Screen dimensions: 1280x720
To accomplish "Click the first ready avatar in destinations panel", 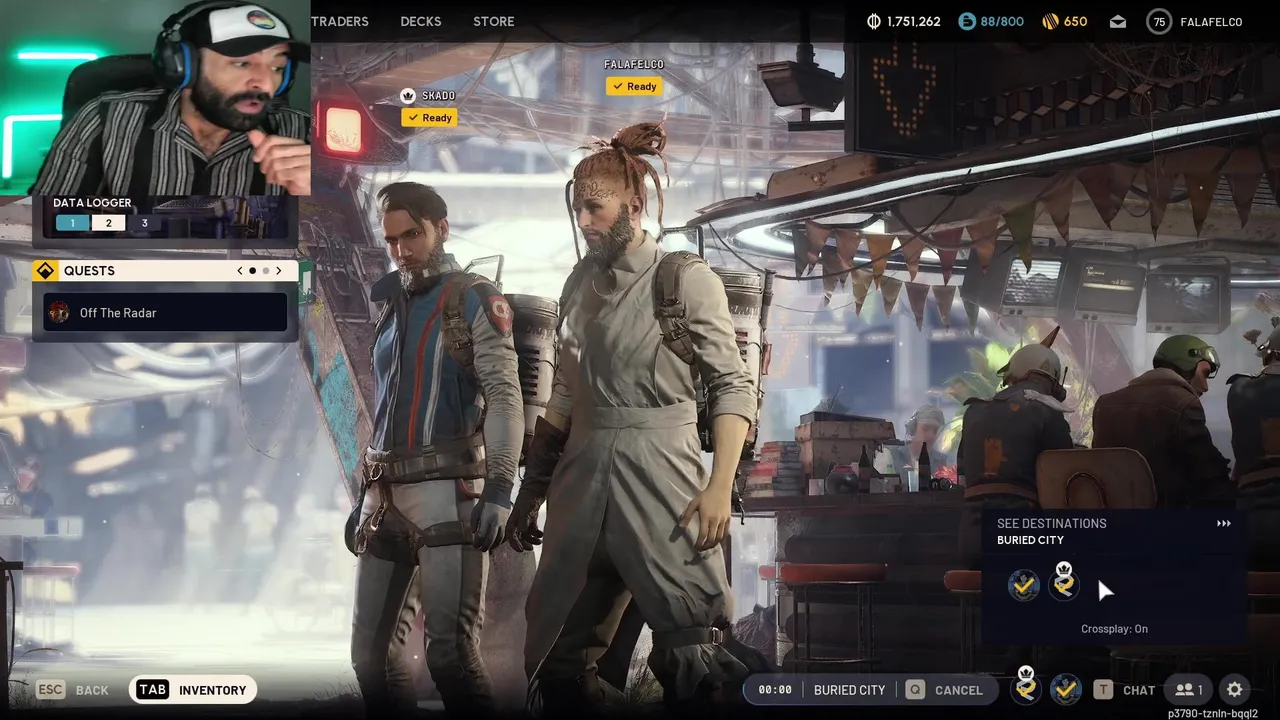I will [1024, 585].
